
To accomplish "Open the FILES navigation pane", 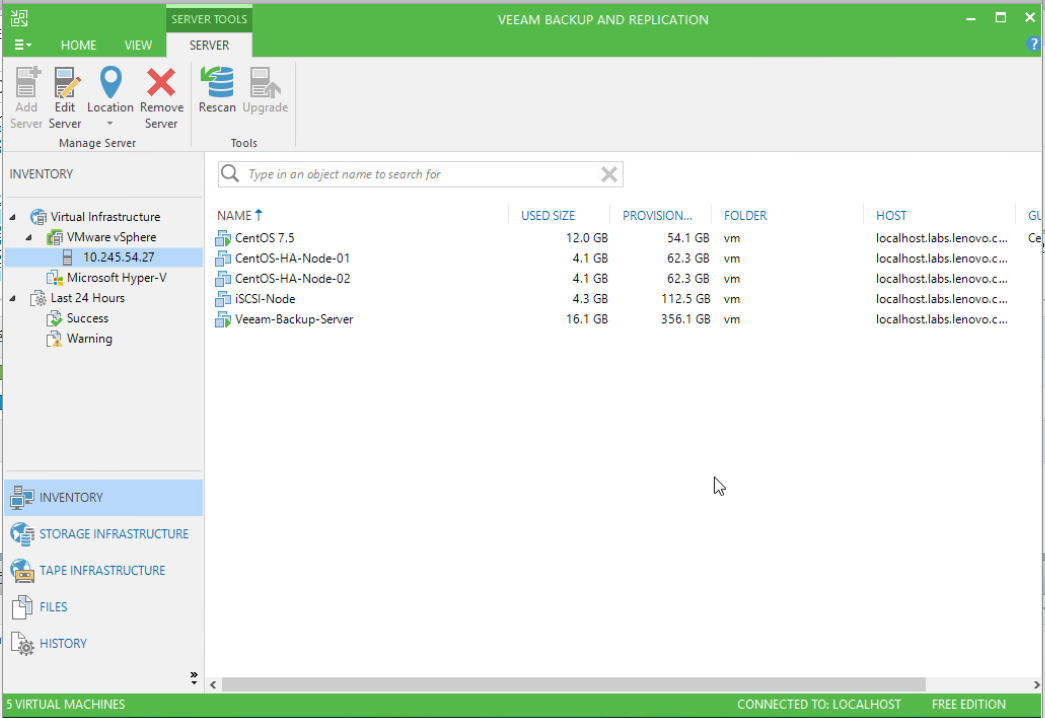I will (103, 607).
